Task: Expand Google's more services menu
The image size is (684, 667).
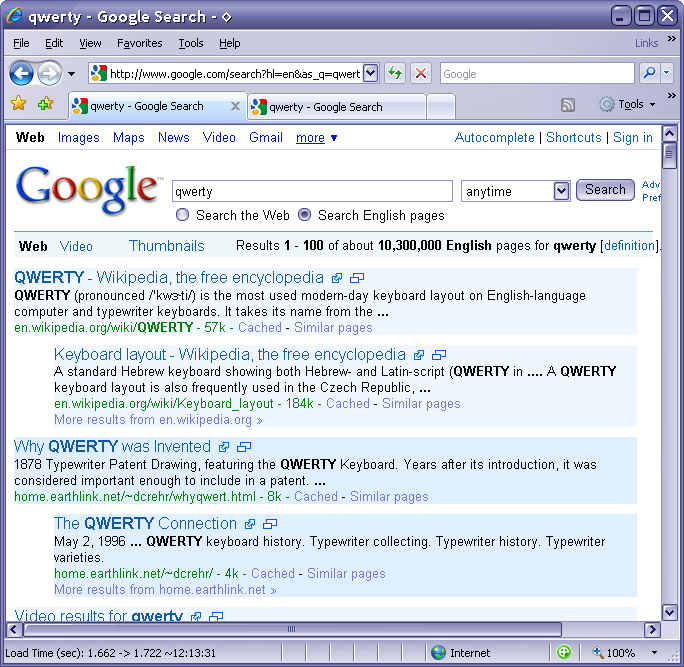Action: (316, 138)
